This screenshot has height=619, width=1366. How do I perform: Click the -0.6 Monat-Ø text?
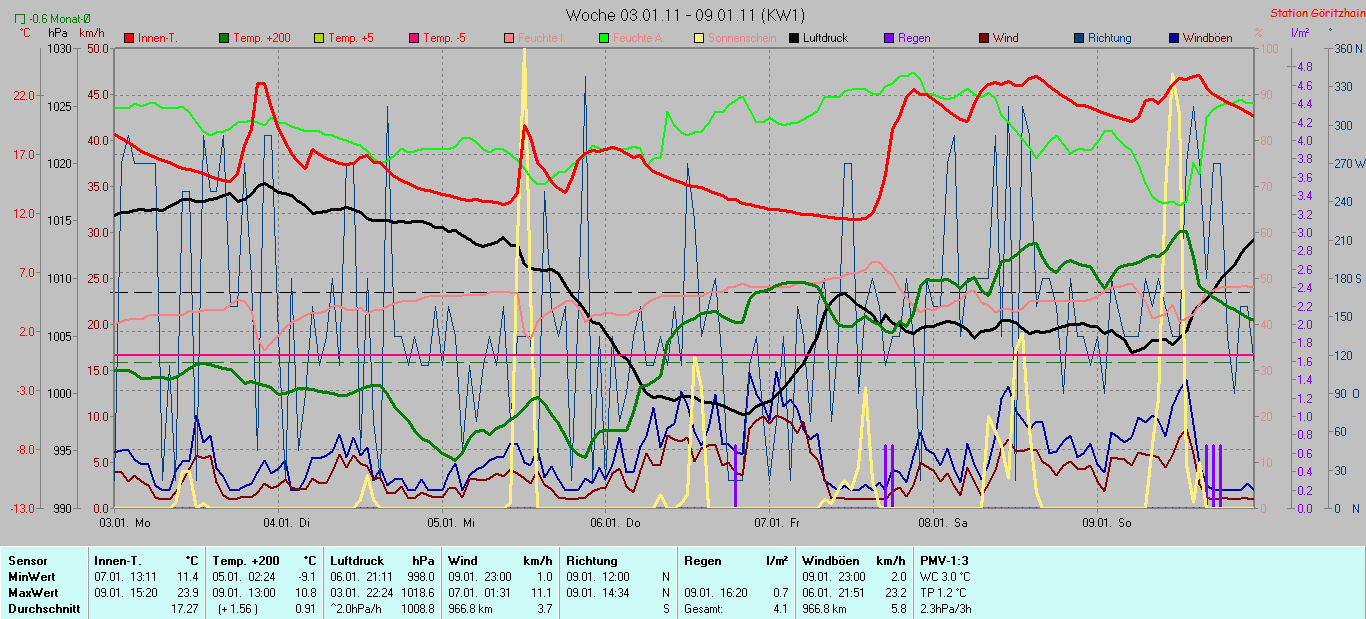60,18
